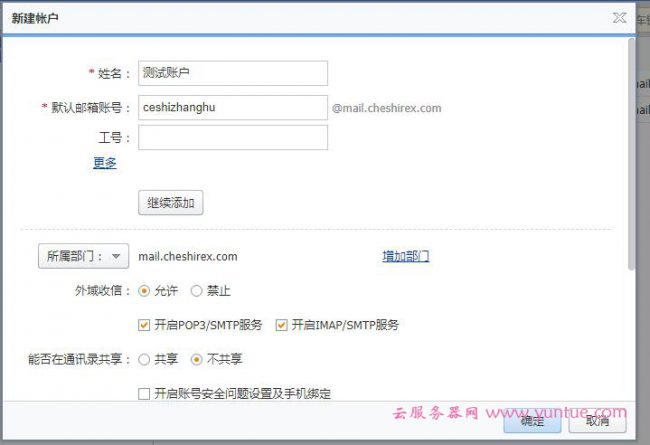Click the 姓名 name input field
Viewport: 650px width, 445px height.
pyautogui.click(x=233, y=73)
